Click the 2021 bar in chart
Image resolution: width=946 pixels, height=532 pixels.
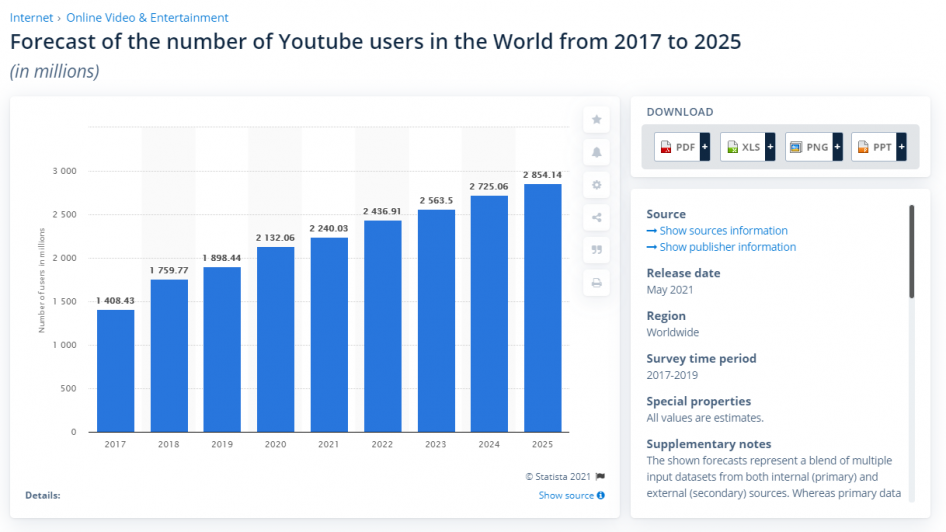(x=329, y=335)
